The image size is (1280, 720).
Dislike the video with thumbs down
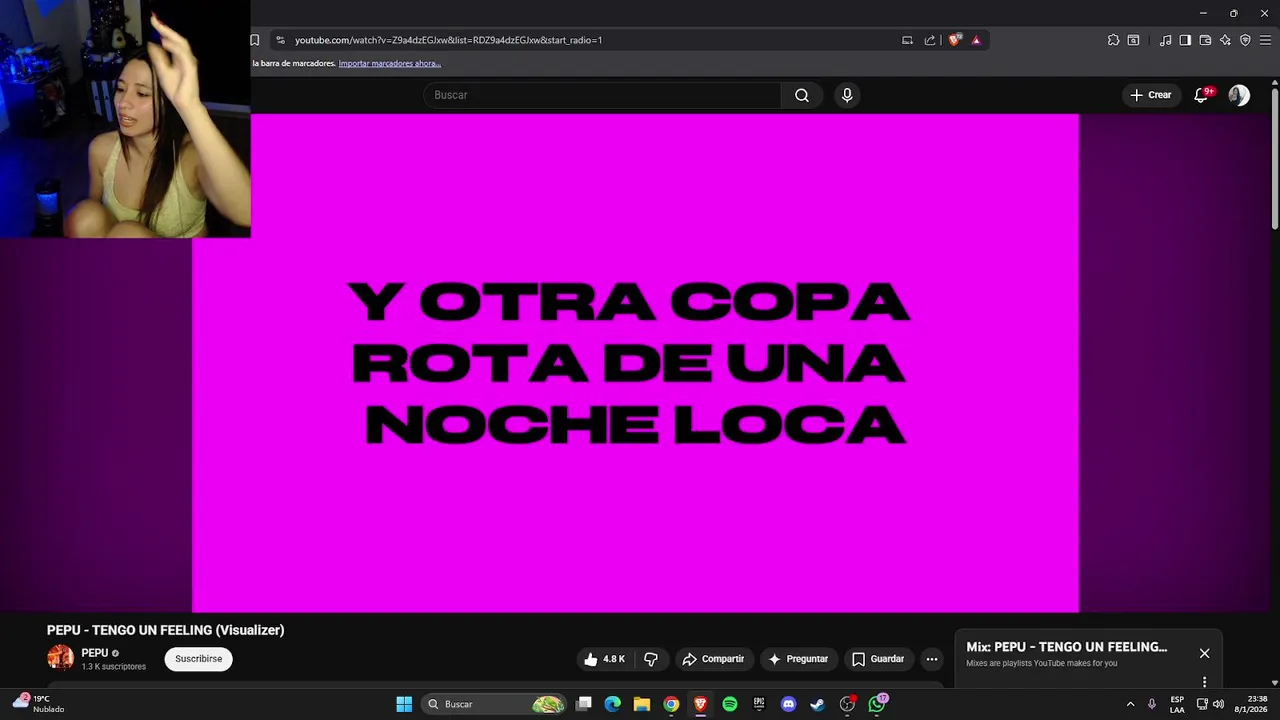[x=651, y=659]
